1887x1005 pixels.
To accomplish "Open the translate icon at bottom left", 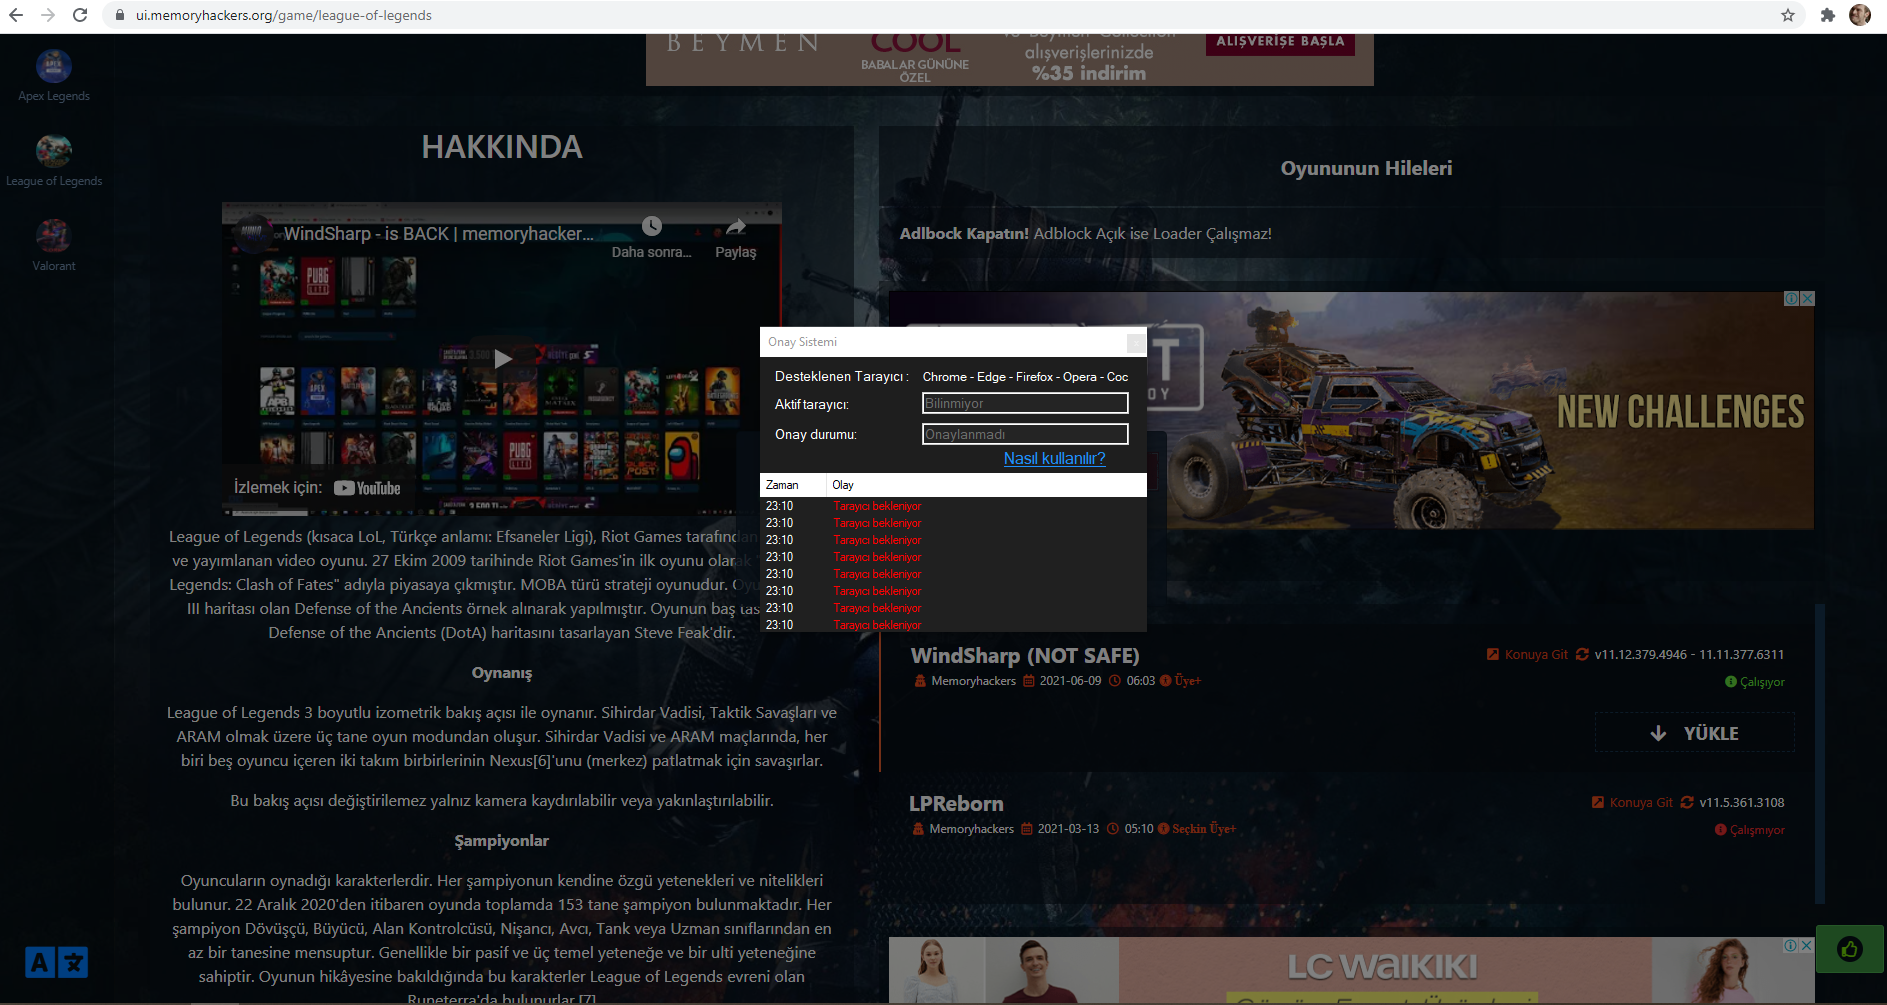I will 56,962.
